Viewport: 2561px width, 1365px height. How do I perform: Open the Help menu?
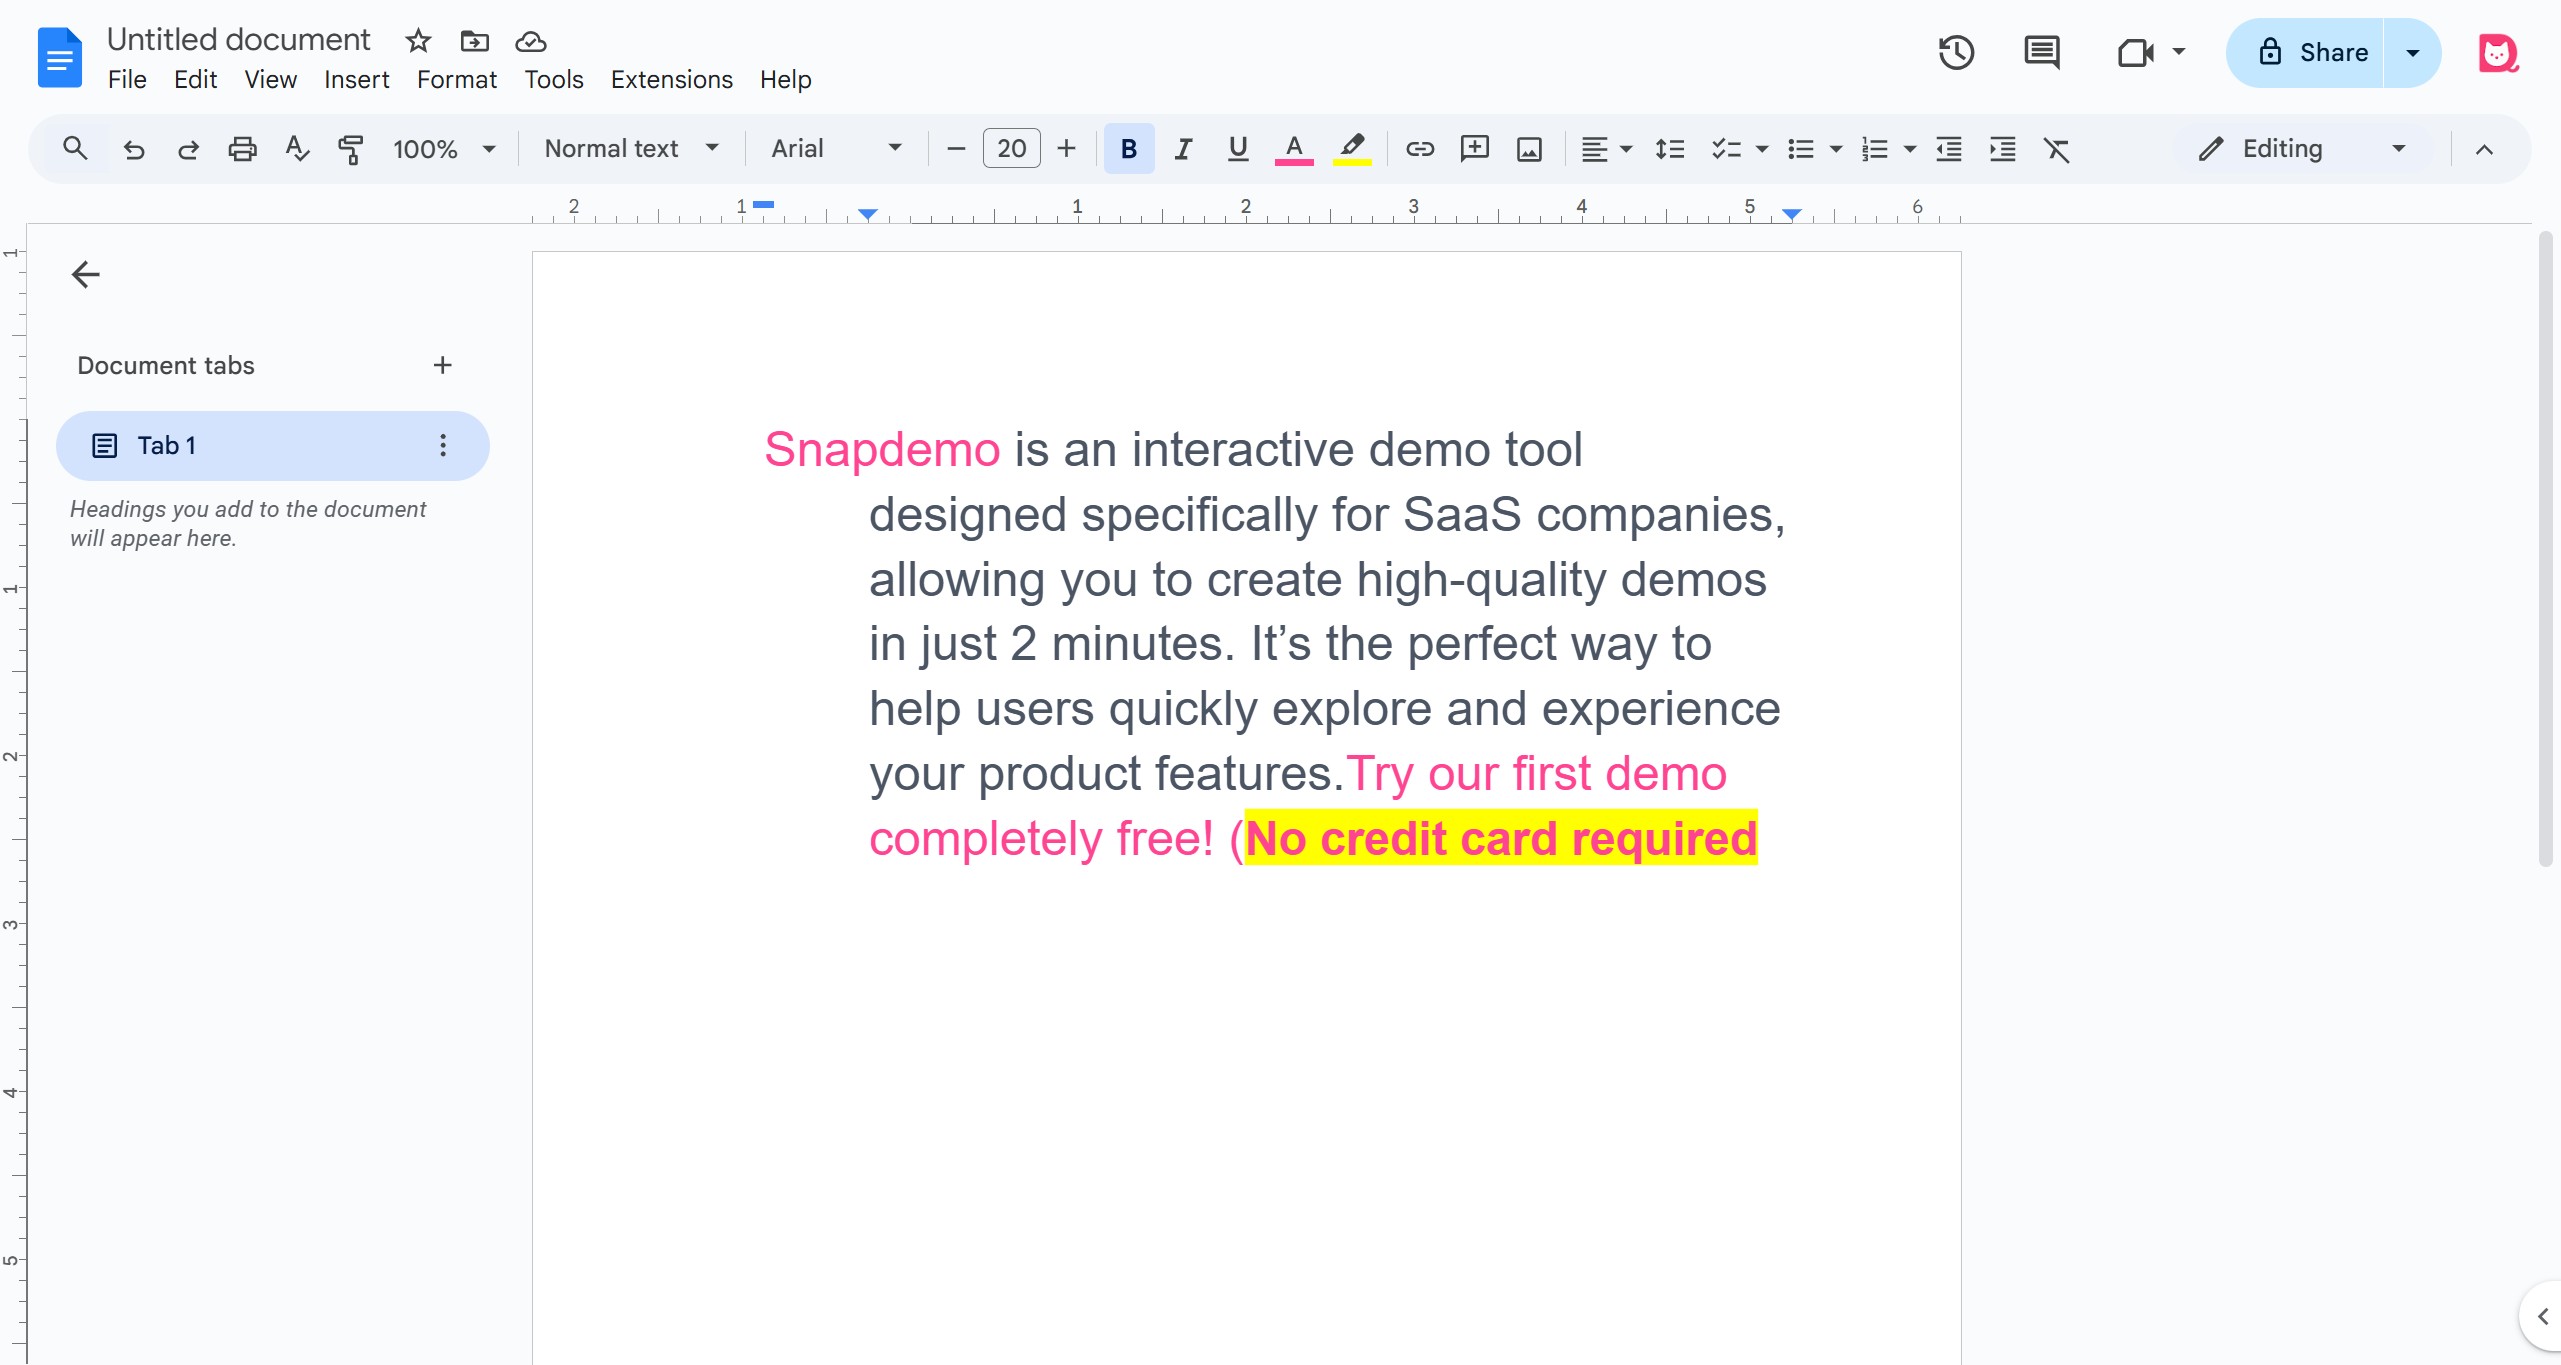click(x=785, y=80)
